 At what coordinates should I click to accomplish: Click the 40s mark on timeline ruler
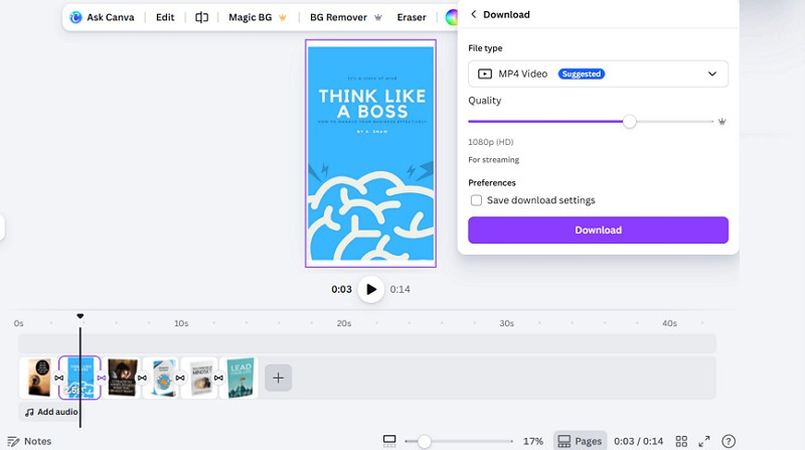click(x=669, y=323)
